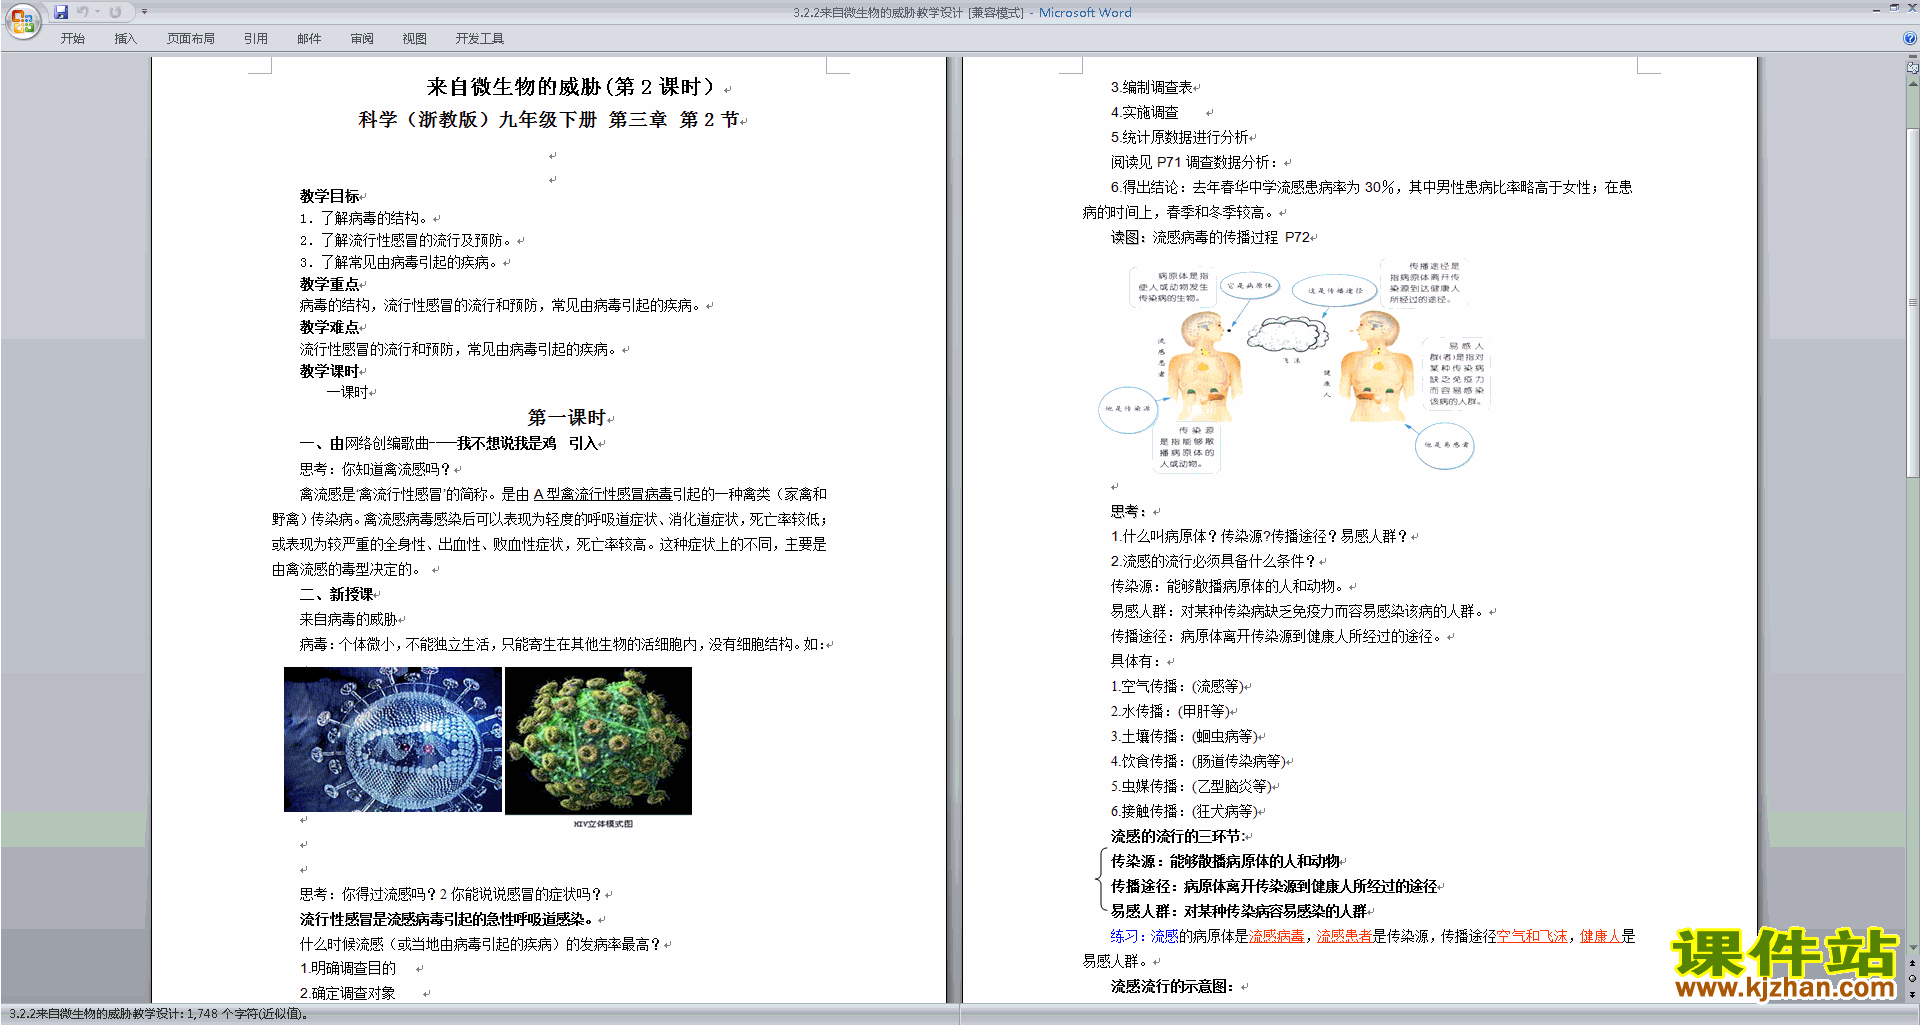This screenshot has height=1025, width=1920.
Task: Switch to the 引用 tab
Action: 256,39
